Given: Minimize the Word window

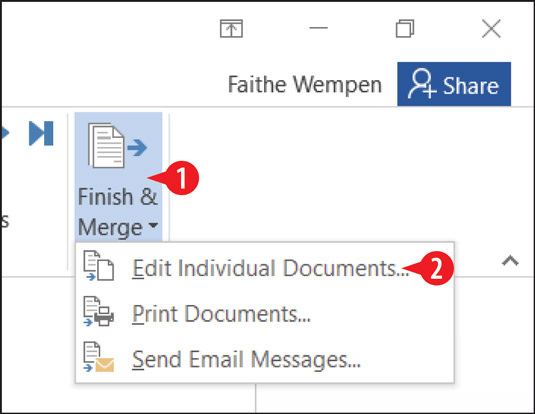Looking at the screenshot, I should (x=318, y=28).
